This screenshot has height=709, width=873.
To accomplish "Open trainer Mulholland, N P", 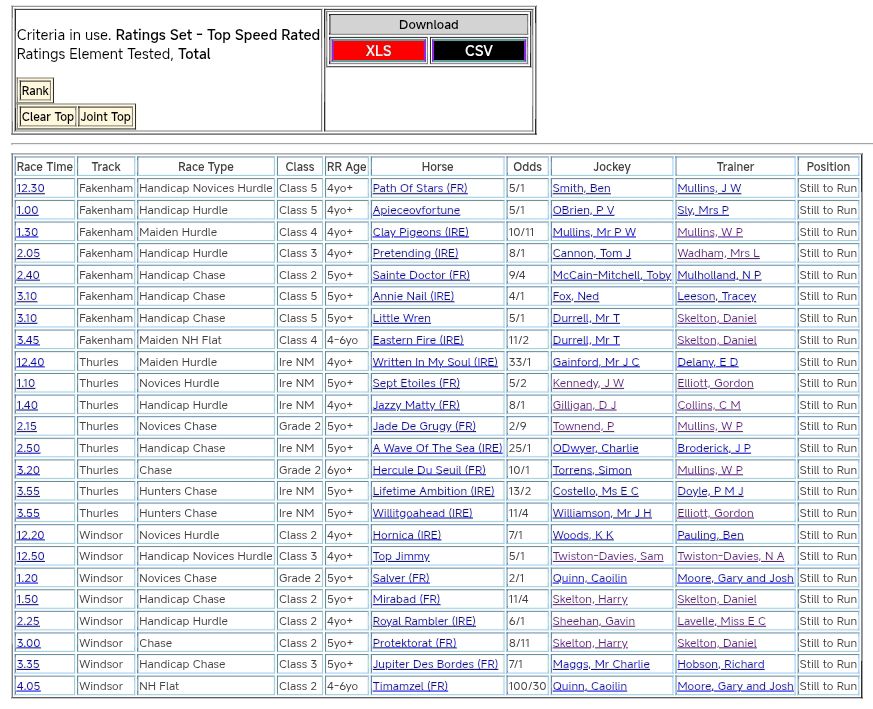I will coord(718,275).
